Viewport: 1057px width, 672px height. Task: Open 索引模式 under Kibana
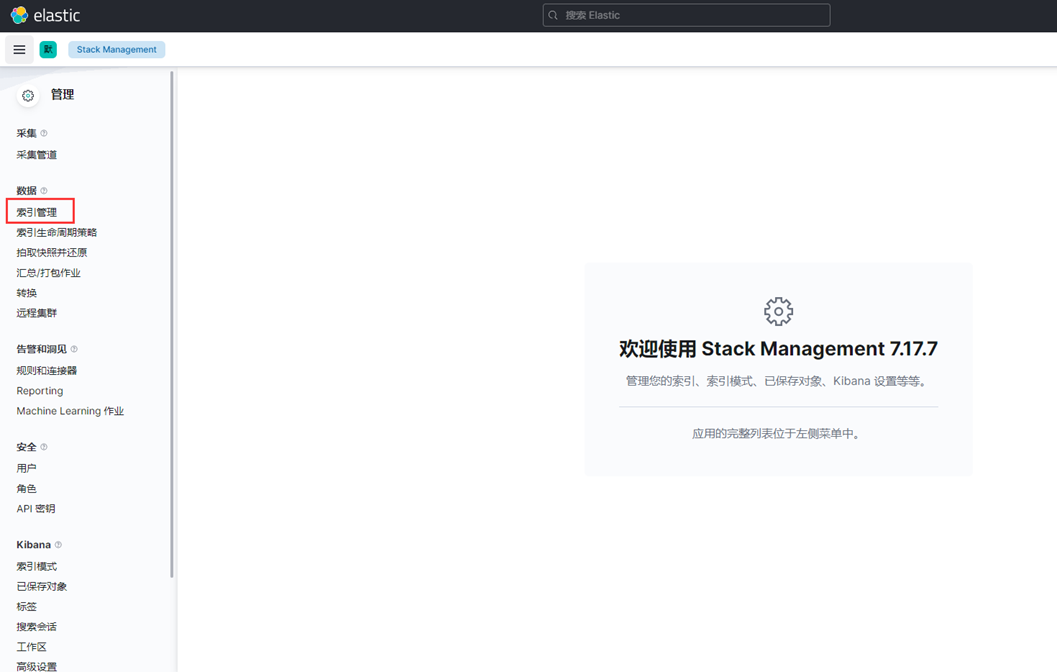[36, 566]
